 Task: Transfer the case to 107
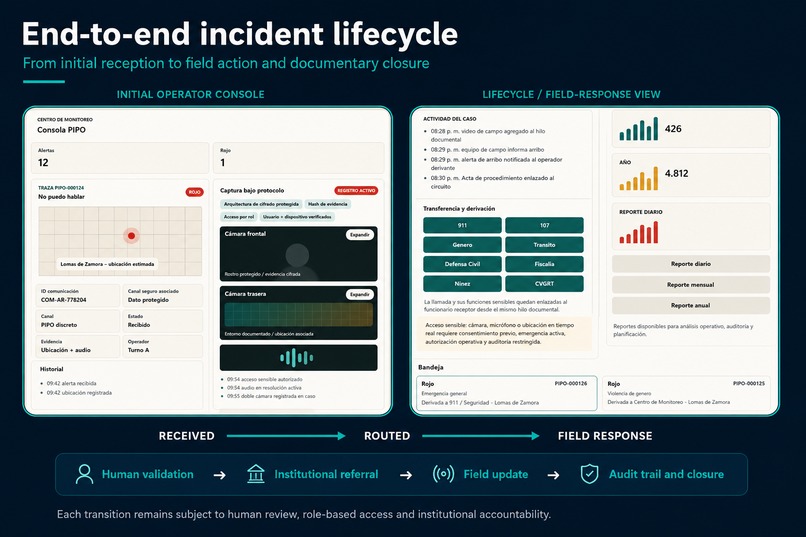544,225
